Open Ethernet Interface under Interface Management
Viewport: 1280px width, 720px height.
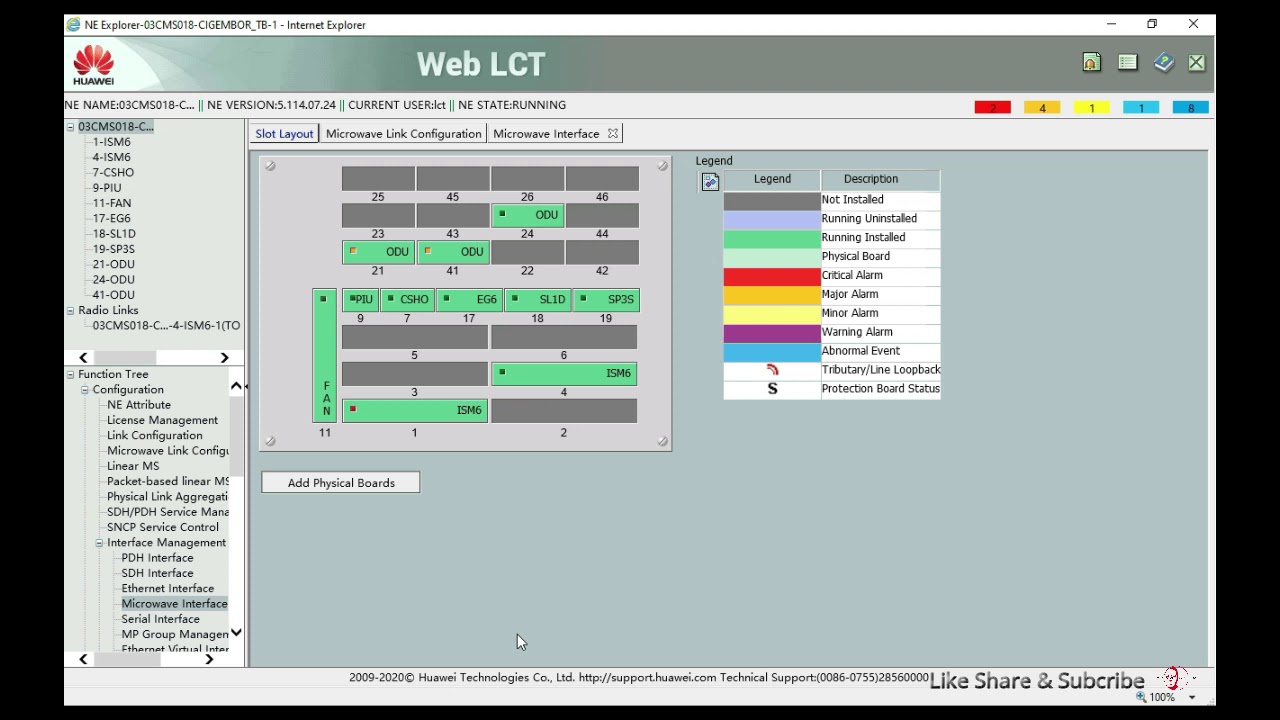tap(167, 588)
